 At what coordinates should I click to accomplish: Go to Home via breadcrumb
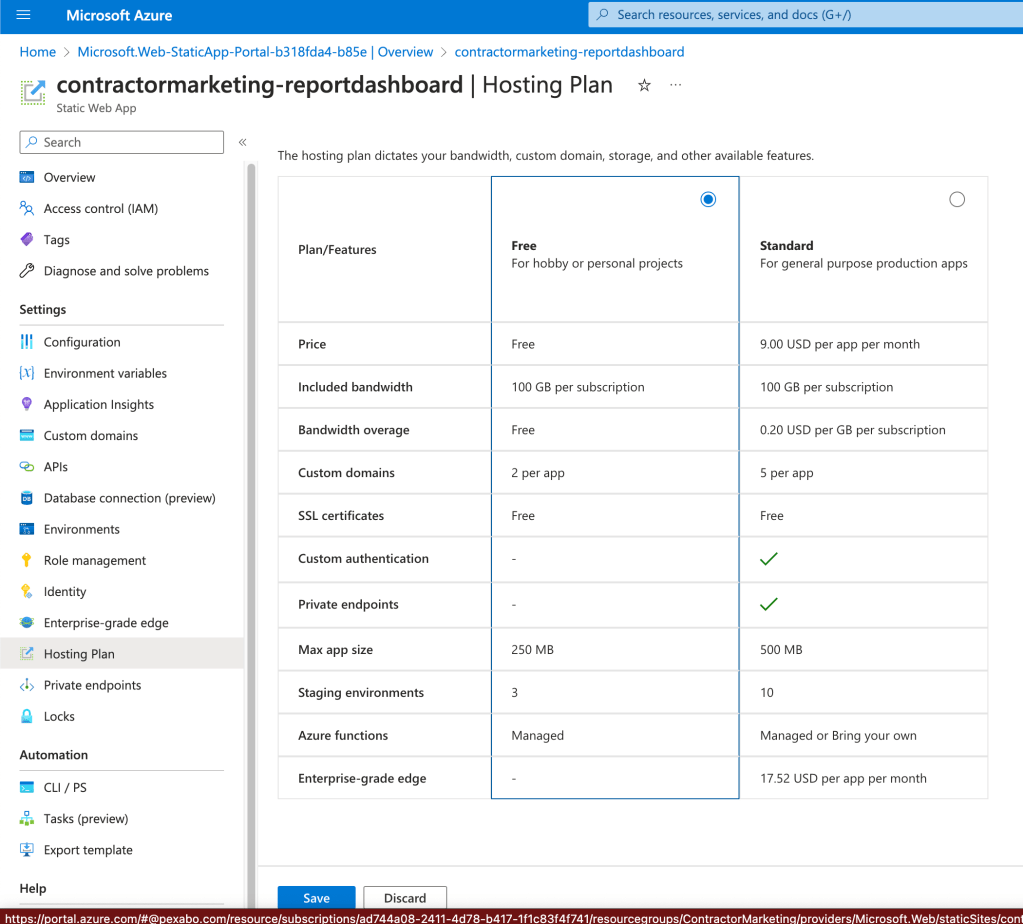pyautogui.click(x=38, y=52)
